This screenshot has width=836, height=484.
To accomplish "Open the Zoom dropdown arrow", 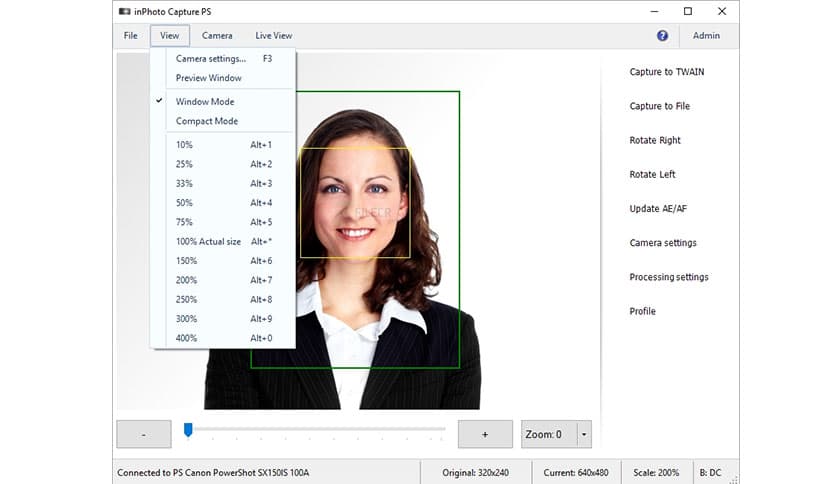I will pyautogui.click(x=584, y=434).
